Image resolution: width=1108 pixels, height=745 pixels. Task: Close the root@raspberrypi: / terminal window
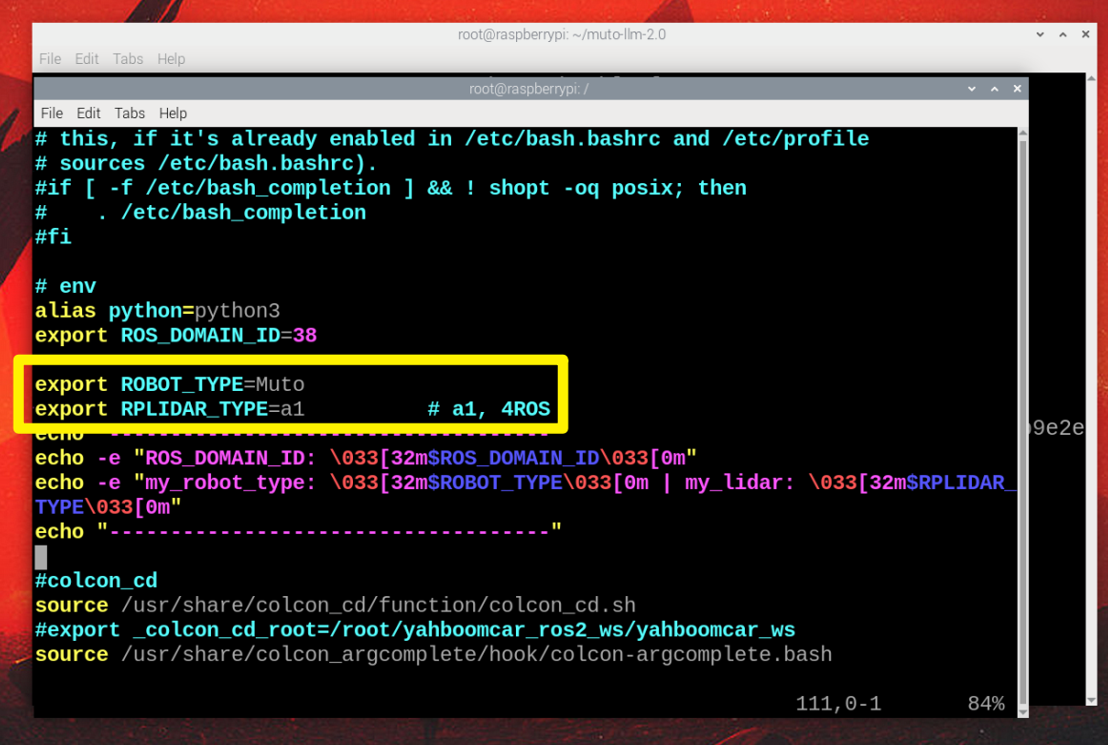[1017, 88]
